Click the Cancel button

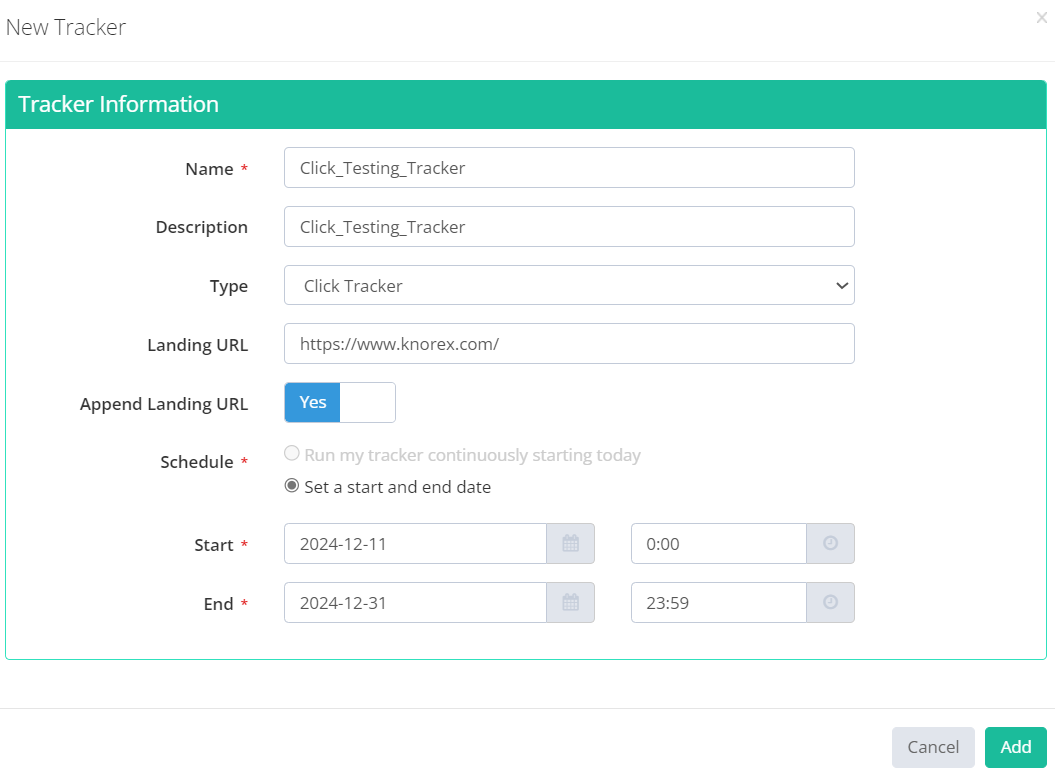pos(932,747)
